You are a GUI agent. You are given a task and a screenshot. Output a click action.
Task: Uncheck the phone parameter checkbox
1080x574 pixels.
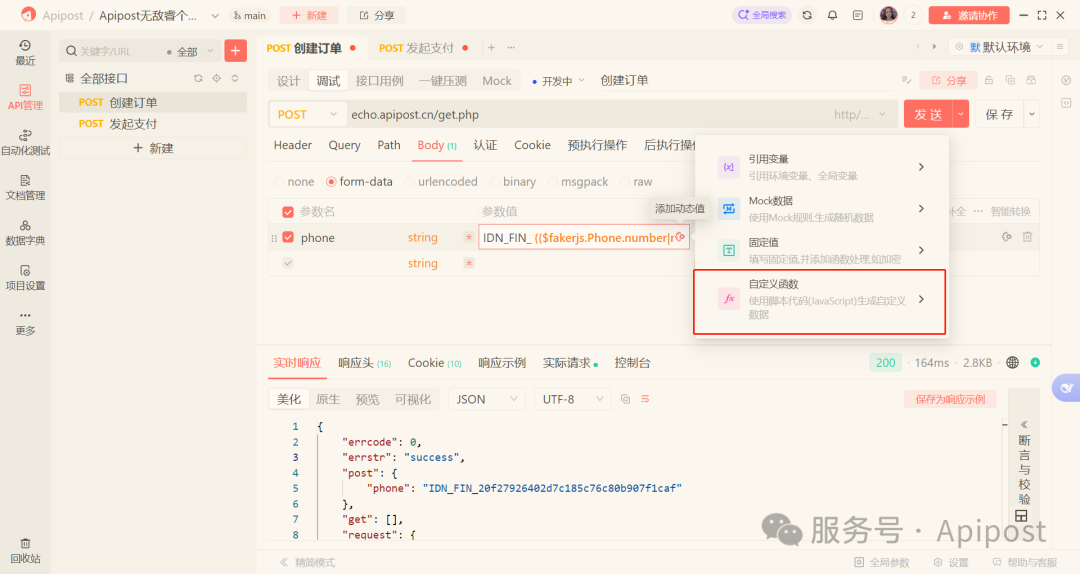(288, 237)
